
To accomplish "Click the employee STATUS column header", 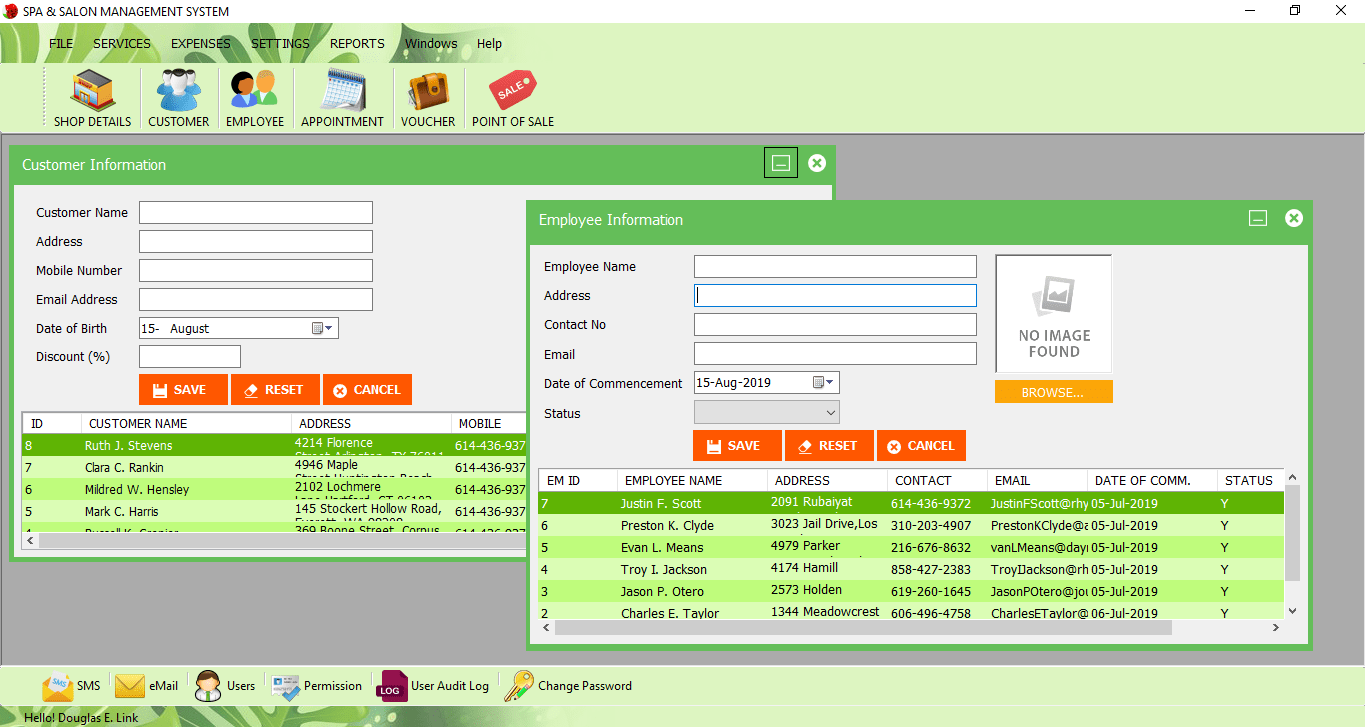I will [x=1250, y=480].
